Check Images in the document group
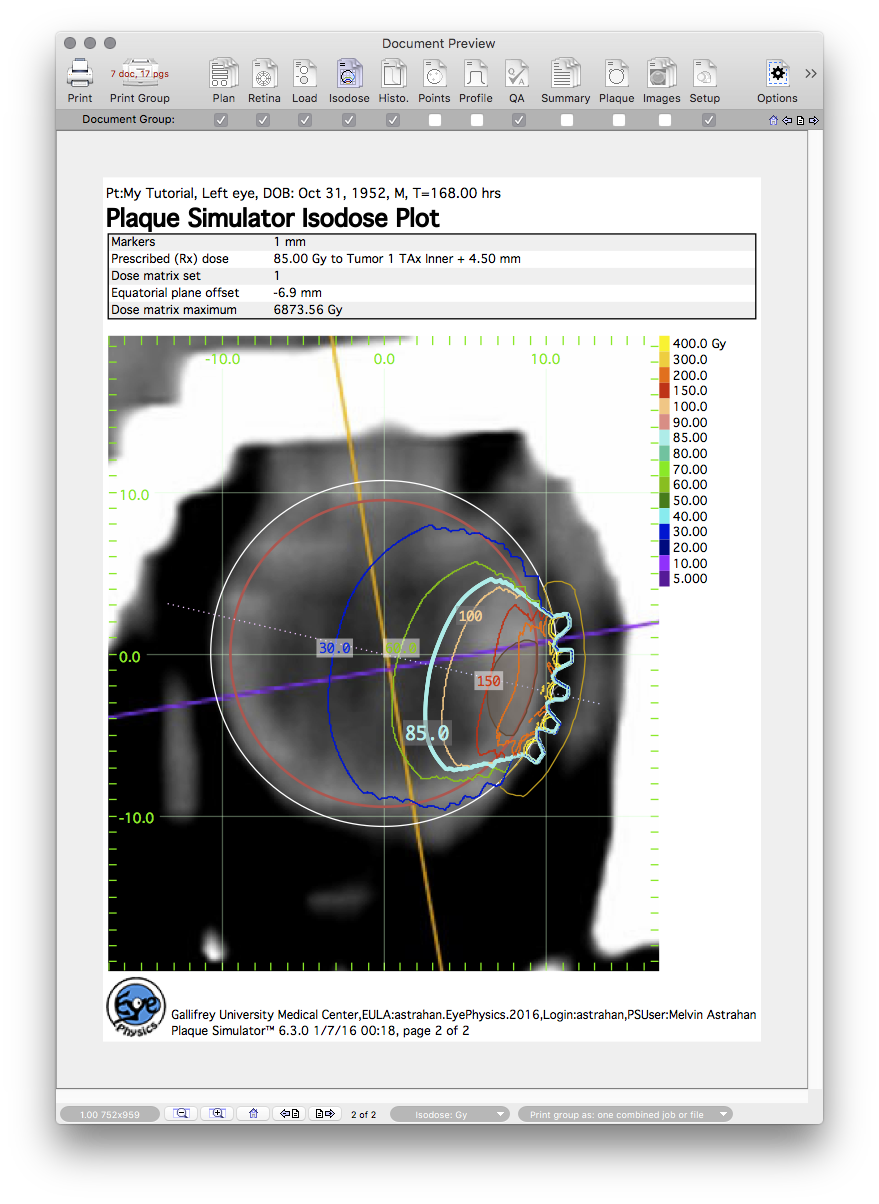The width and height of the screenshot is (879, 1204). pos(665,120)
